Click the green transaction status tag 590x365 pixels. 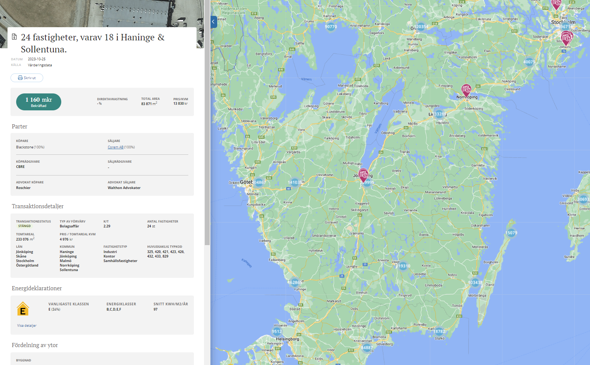pyautogui.click(x=24, y=226)
